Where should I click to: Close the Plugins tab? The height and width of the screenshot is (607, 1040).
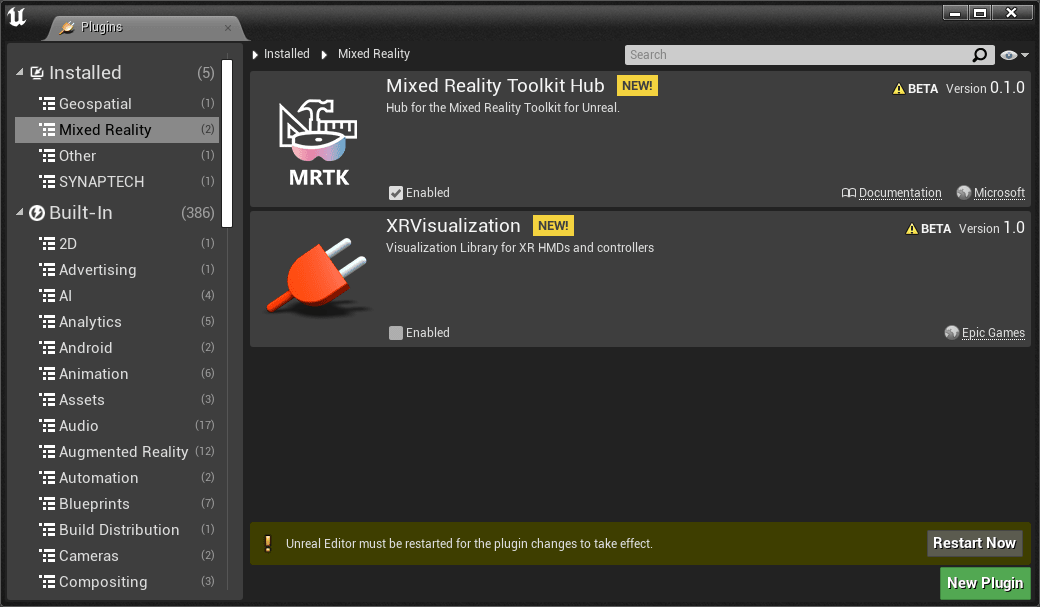[228, 28]
